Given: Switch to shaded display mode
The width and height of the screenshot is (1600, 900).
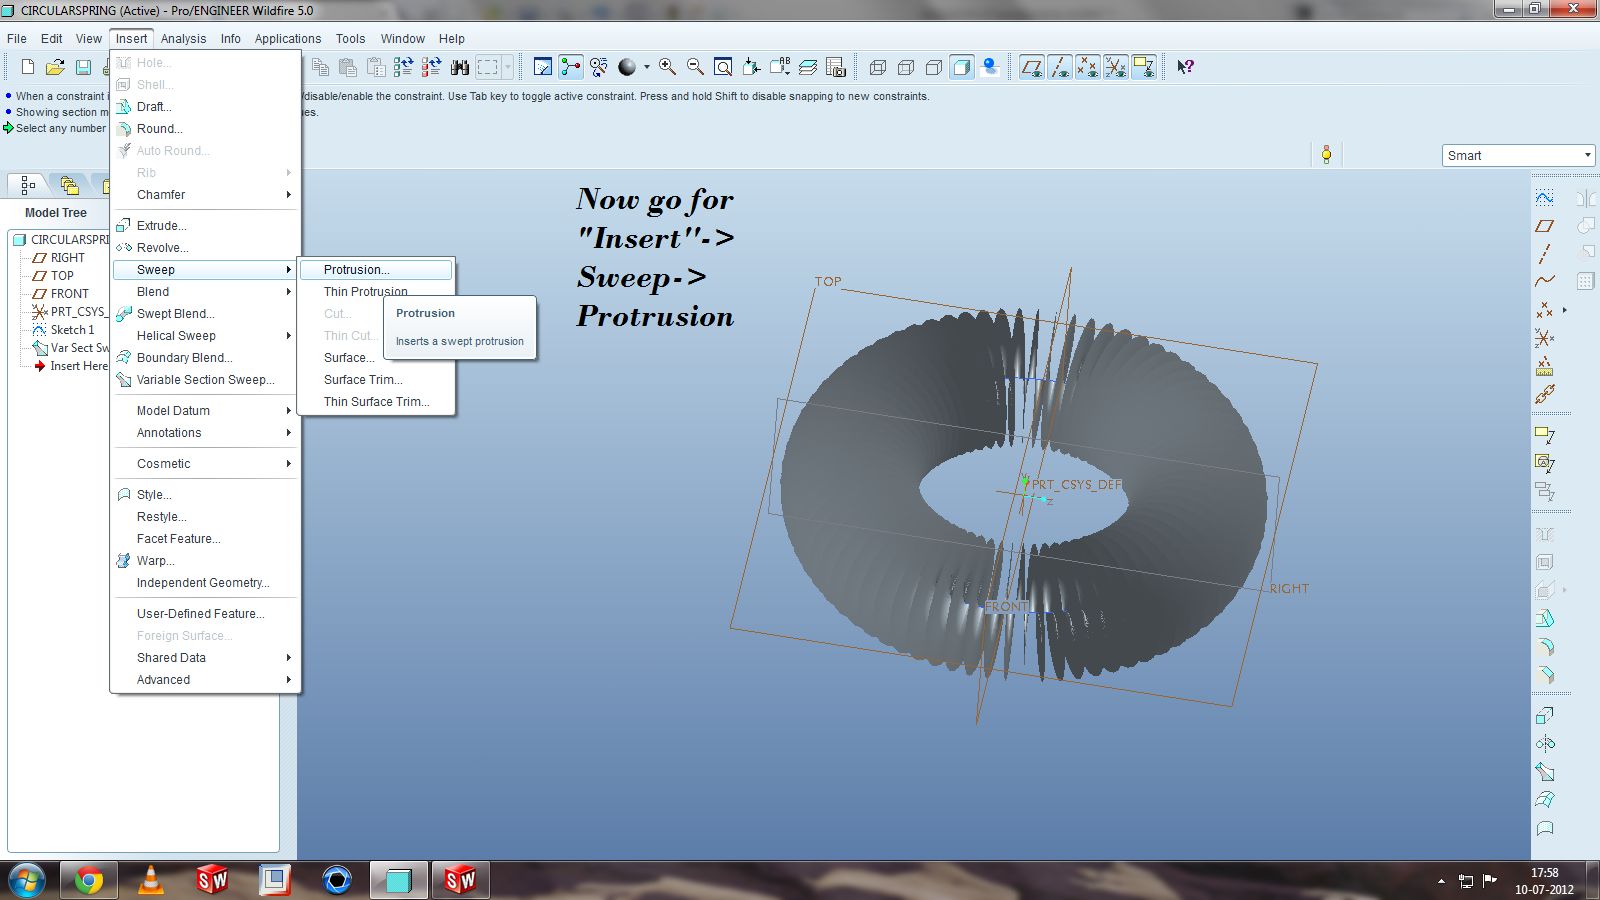Looking at the screenshot, I should click(x=962, y=67).
